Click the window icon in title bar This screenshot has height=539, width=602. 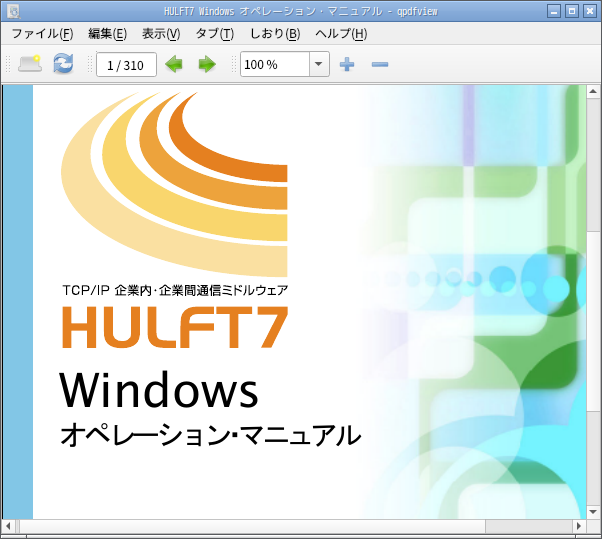point(14,11)
